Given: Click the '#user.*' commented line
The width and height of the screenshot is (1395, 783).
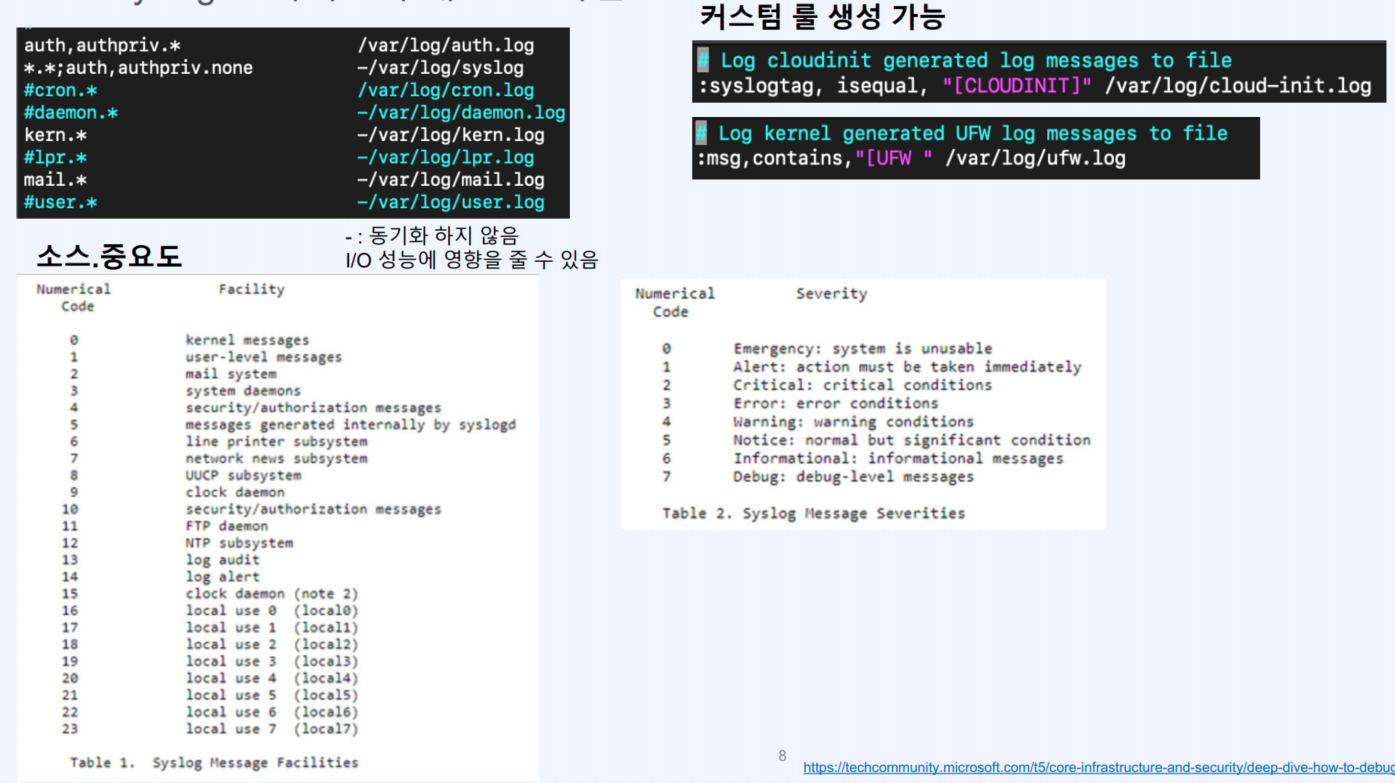Looking at the screenshot, I should [x=60, y=202].
